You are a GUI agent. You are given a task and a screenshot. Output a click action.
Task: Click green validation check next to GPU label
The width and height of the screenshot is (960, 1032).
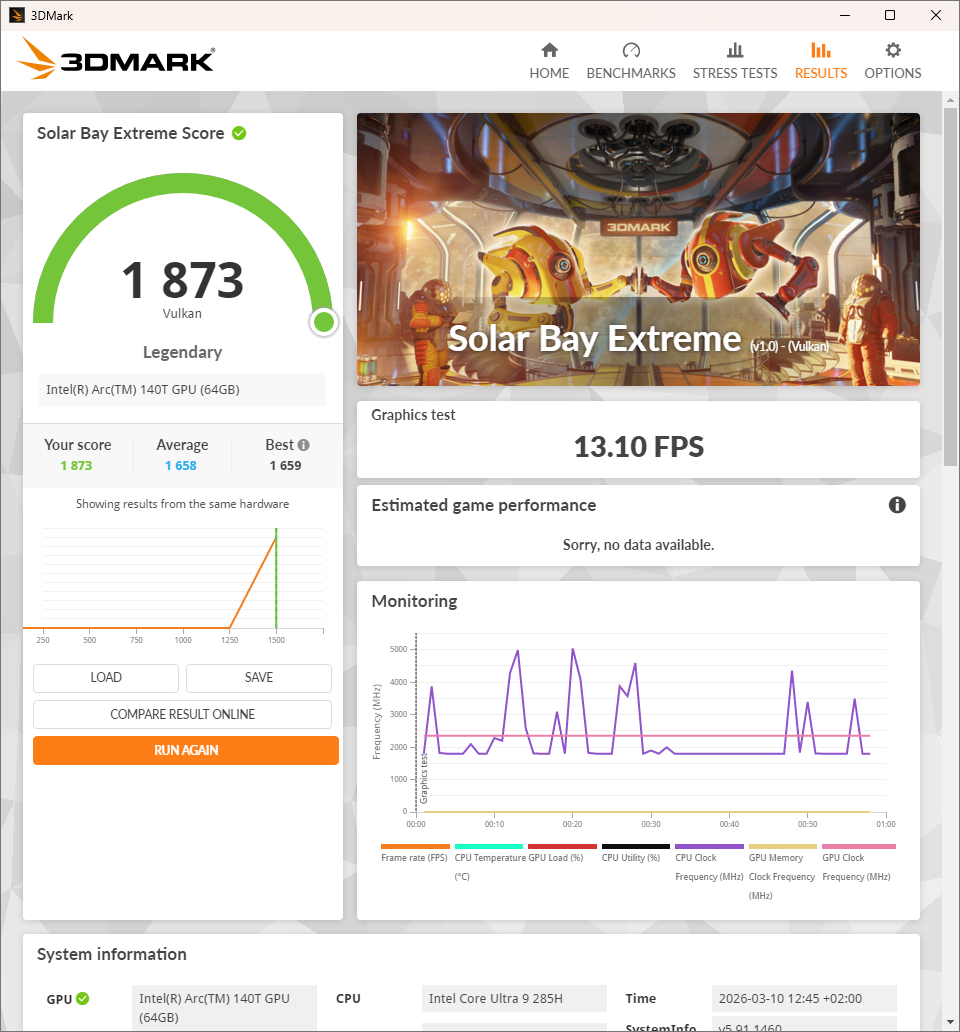[83, 998]
